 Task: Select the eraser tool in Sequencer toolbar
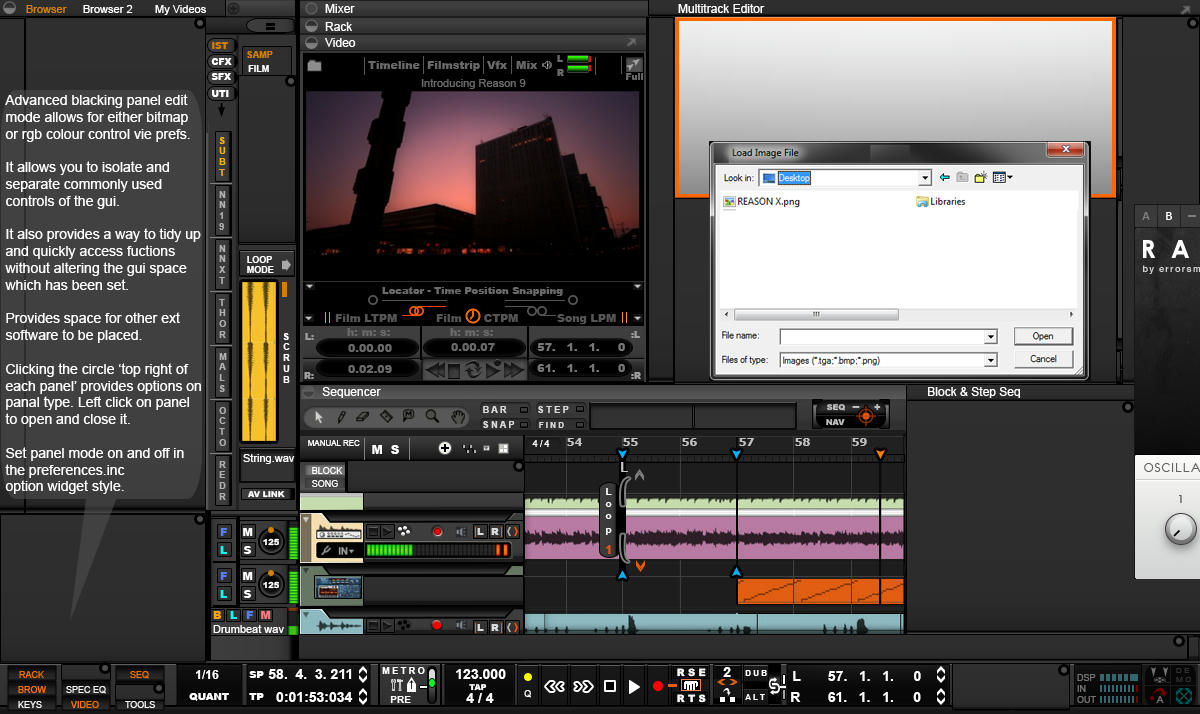[x=363, y=416]
